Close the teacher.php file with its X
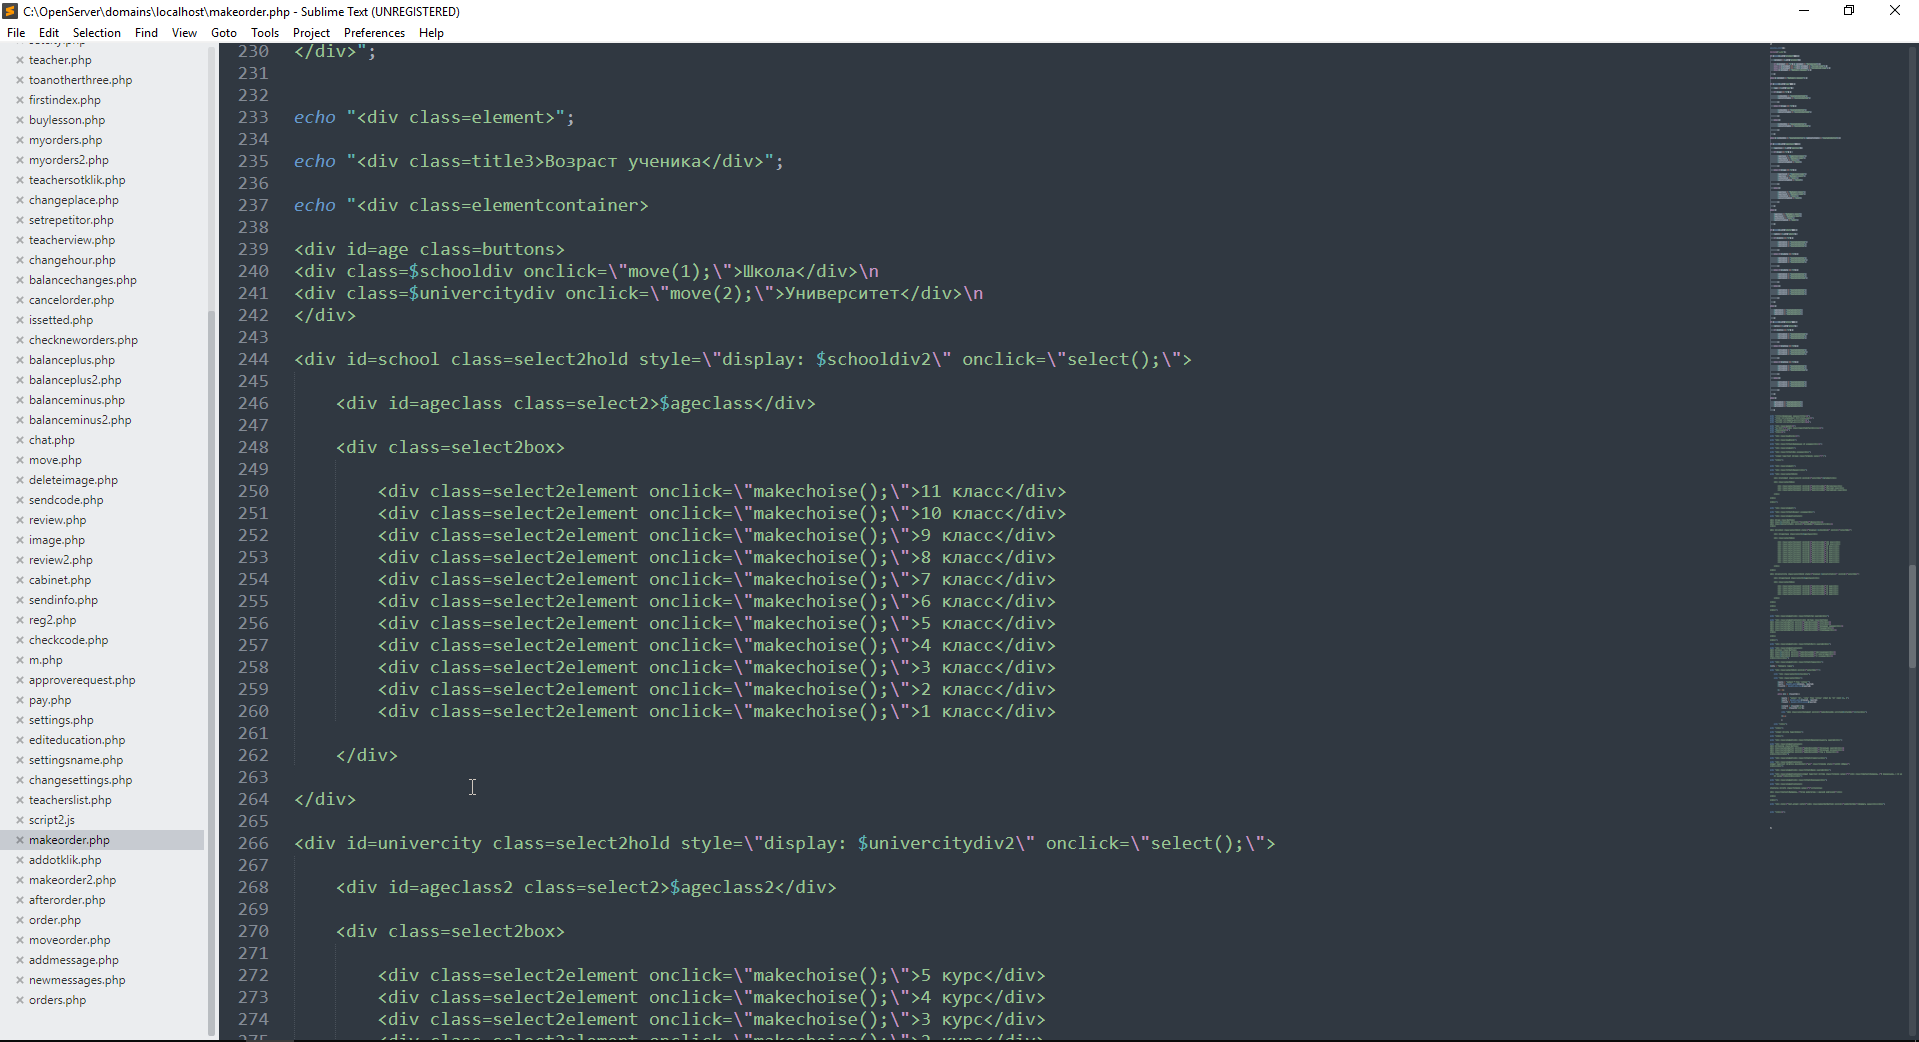The height and width of the screenshot is (1042, 1919). (x=20, y=60)
